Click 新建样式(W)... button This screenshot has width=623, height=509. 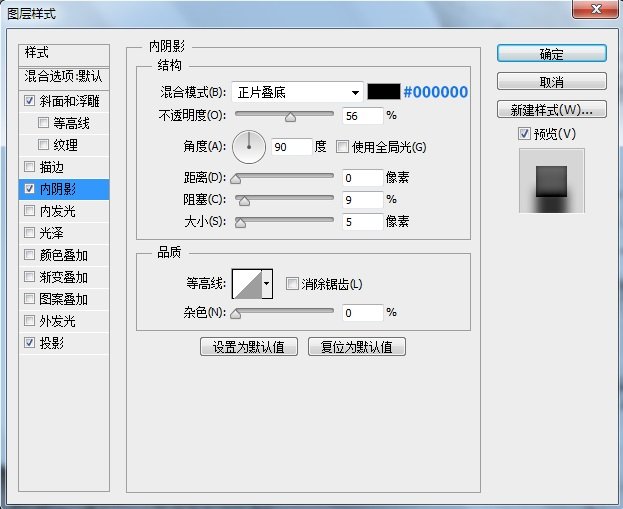click(x=551, y=109)
